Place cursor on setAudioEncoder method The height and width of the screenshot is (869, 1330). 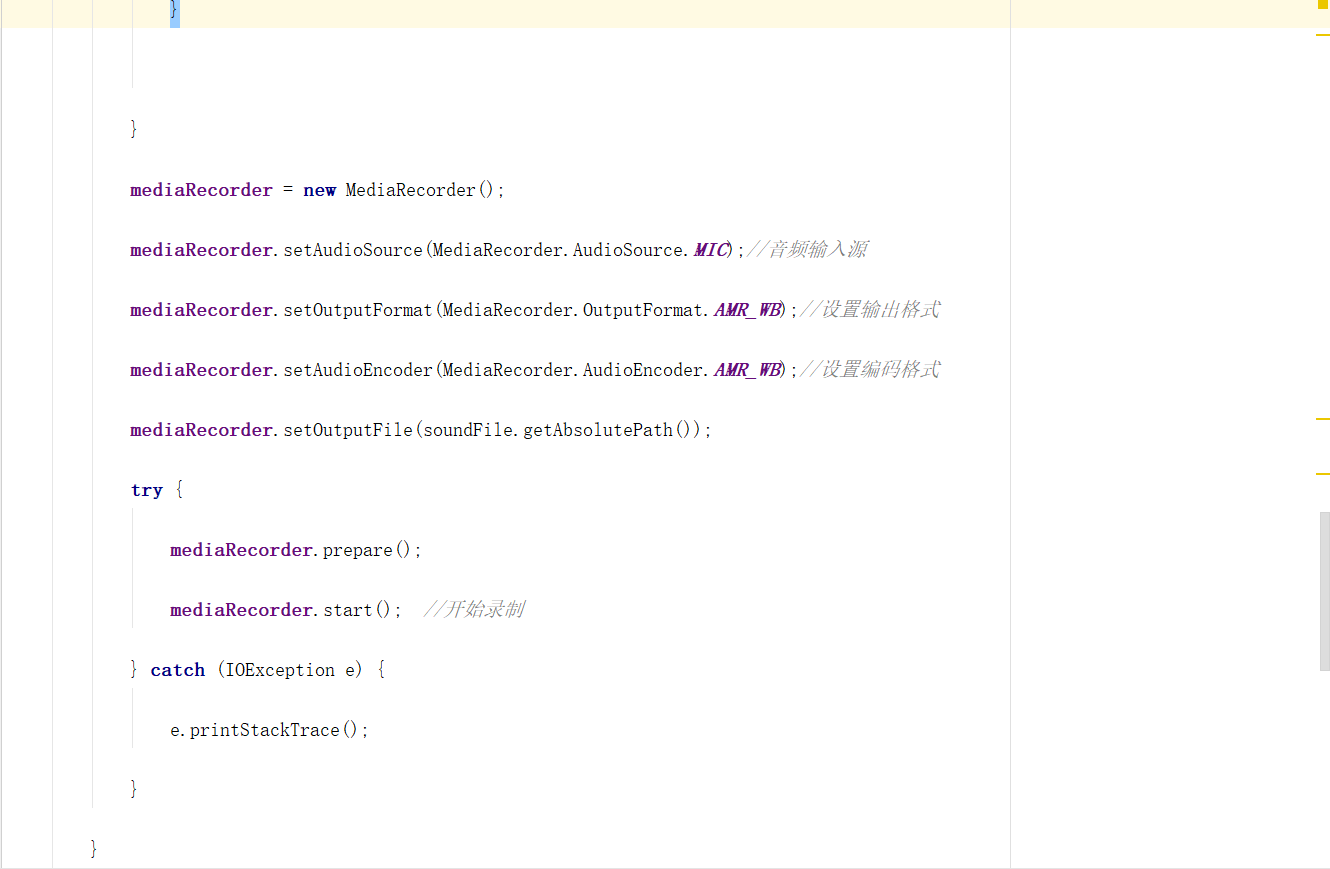click(x=358, y=370)
